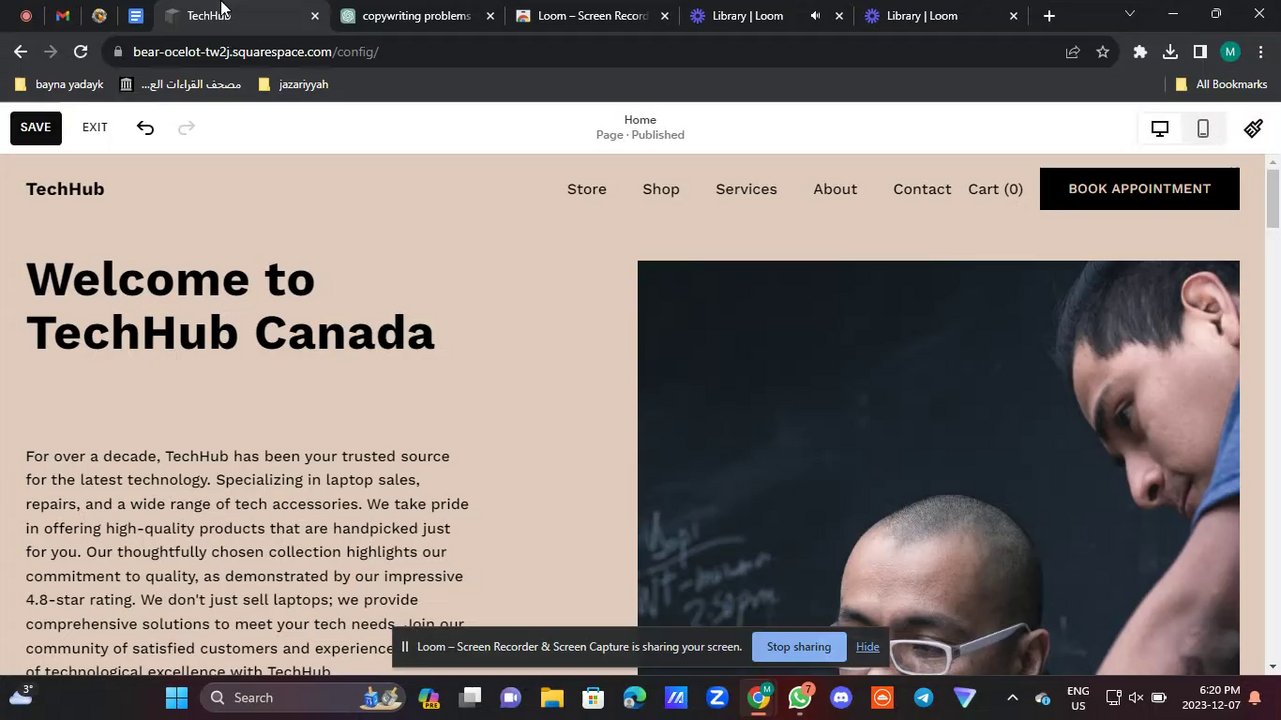Click the page vertical scrollbar thumb
Screen dimensions: 1281x720
pos(1273,199)
